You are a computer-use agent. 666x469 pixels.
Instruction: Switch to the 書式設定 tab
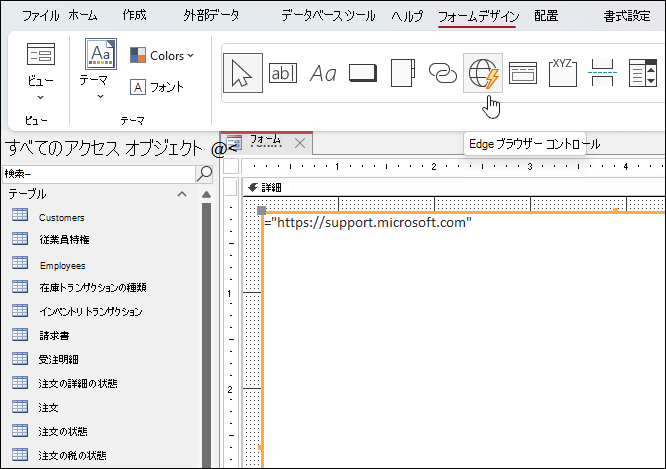(627, 16)
